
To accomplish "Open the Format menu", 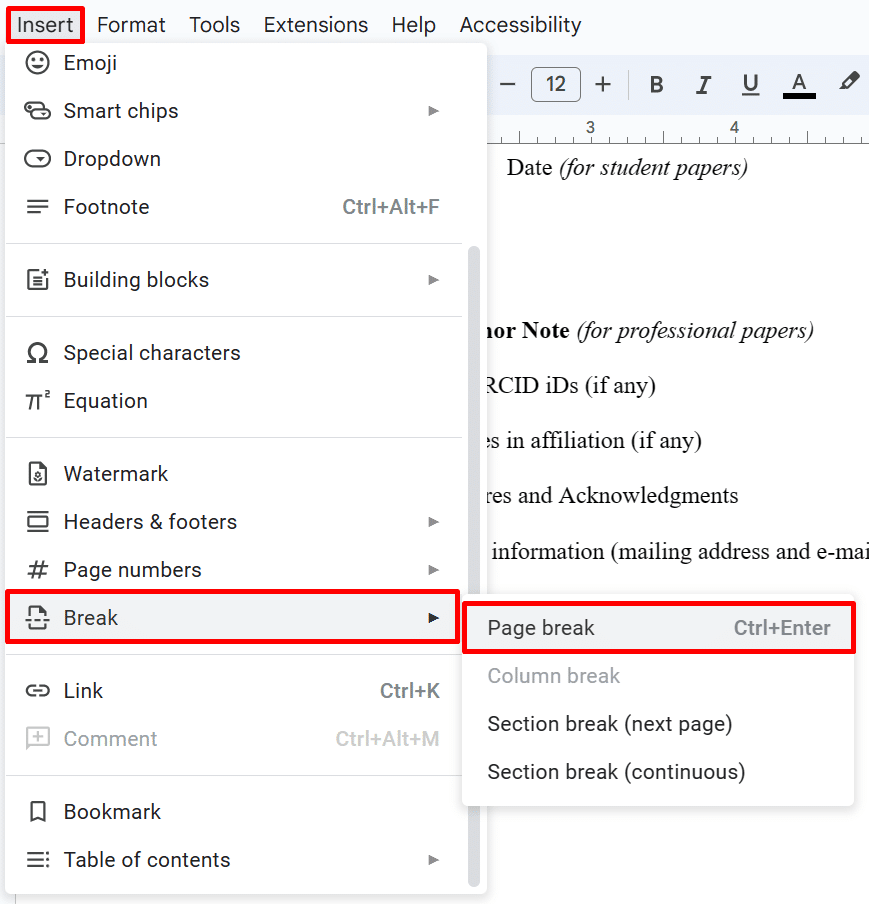I will (131, 25).
